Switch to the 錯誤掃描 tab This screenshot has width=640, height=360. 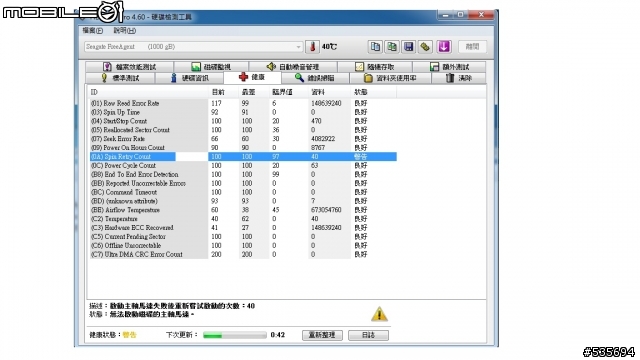click(315, 78)
